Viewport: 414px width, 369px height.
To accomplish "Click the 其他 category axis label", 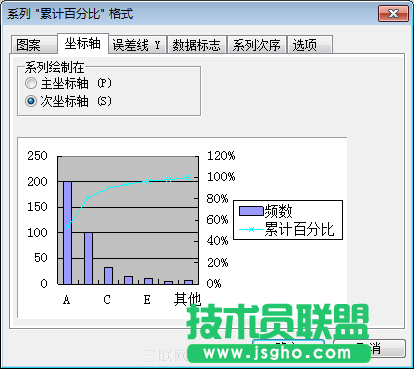I will point(187,299).
